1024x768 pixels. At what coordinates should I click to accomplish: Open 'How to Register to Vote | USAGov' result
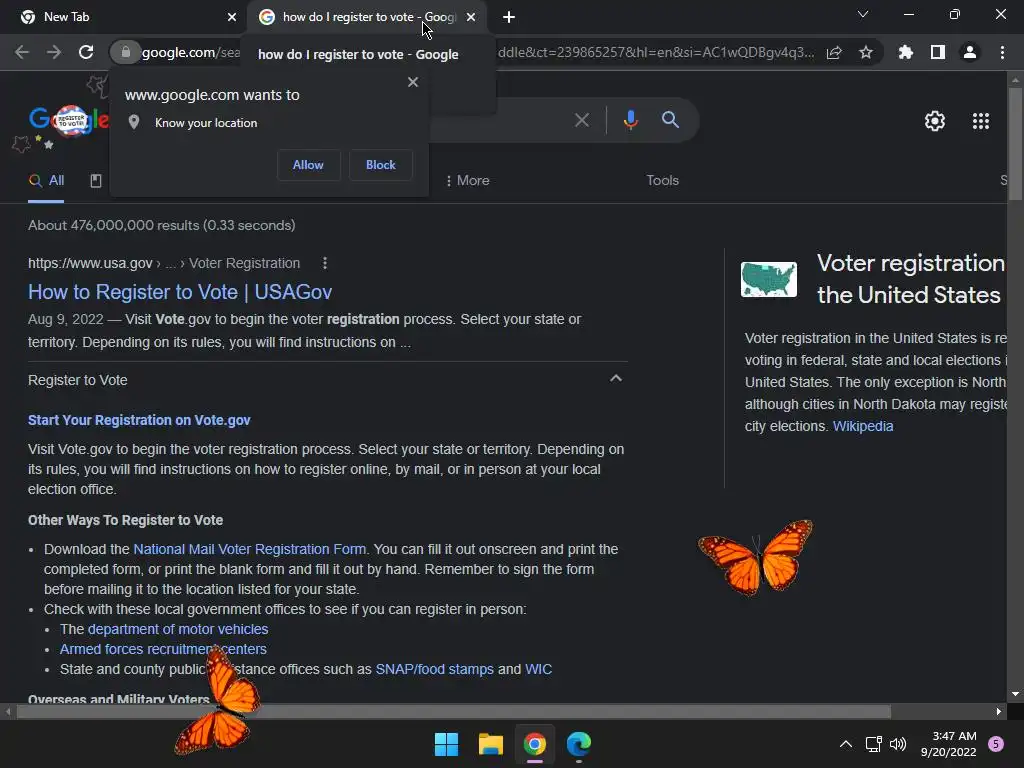click(180, 292)
